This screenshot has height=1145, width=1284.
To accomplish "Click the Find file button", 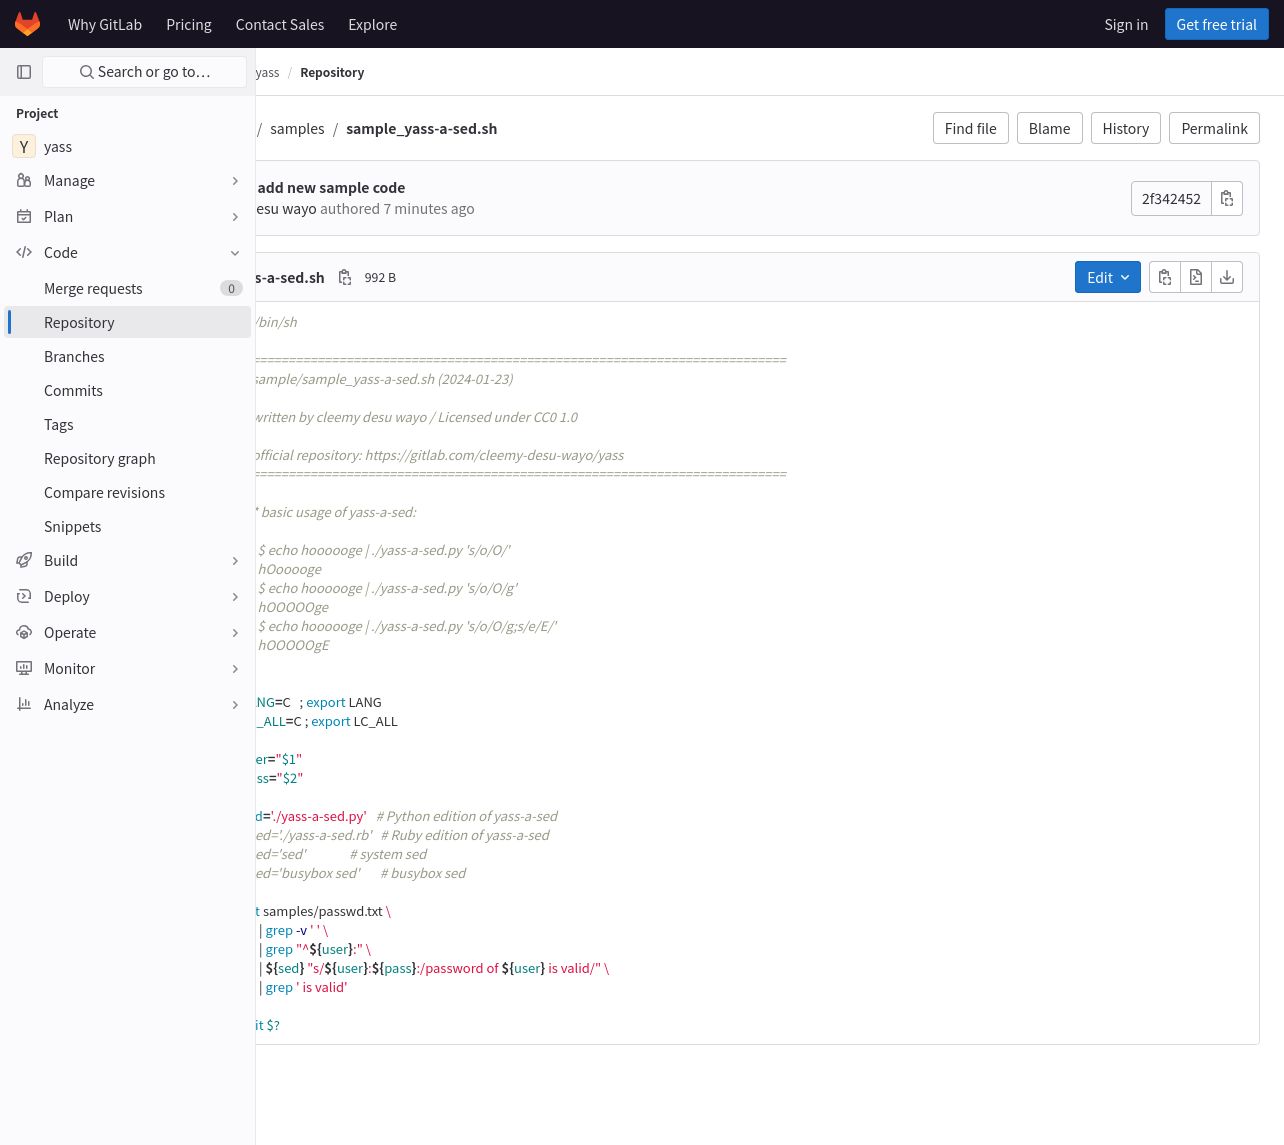I will [971, 128].
